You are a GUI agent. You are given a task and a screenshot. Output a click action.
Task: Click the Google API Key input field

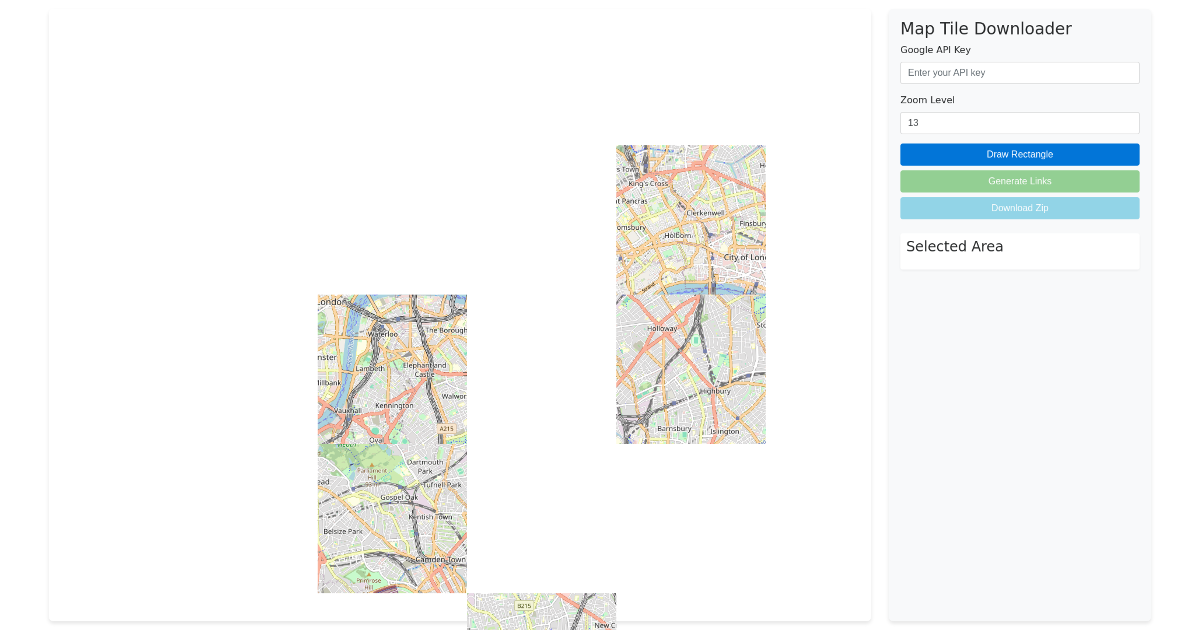1019,73
